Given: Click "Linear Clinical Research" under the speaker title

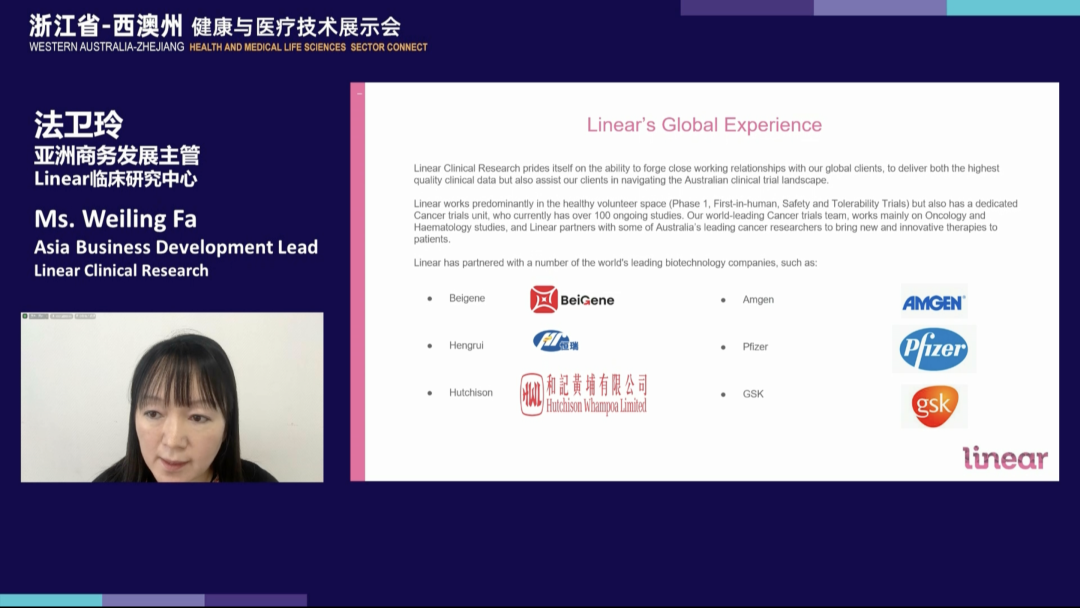Looking at the screenshot, I should click(x=121, y=271).
